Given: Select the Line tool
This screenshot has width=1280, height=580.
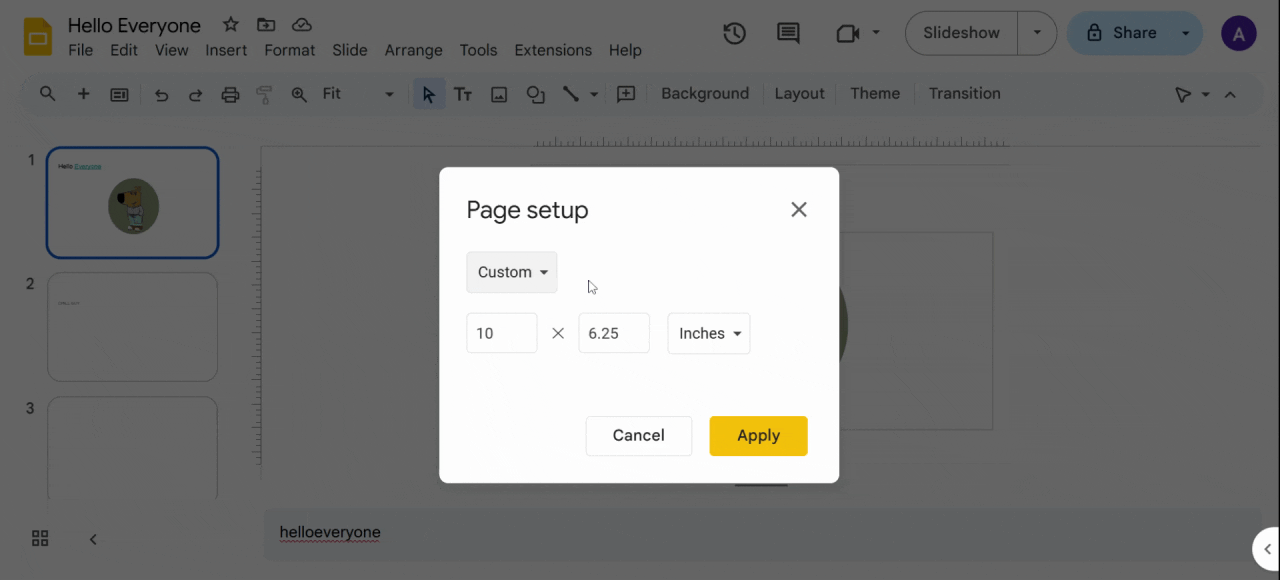Looking at the screenshot, I should pyautogui.click(x=571, y=93).
